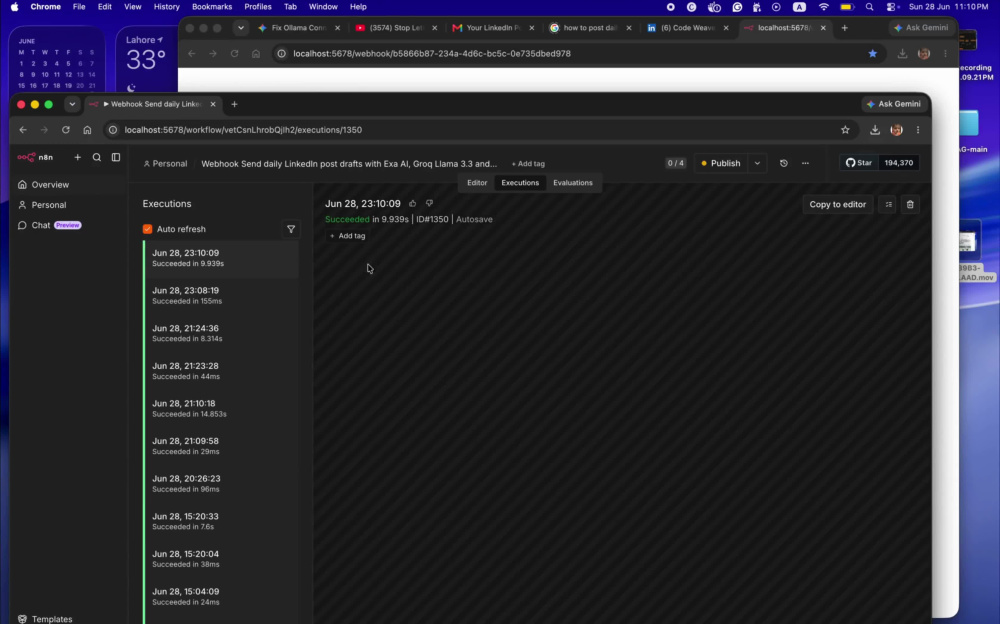
Task: Click the plus icon beside n8n logo
Action: pyautogui.click(x=77, y=157)
